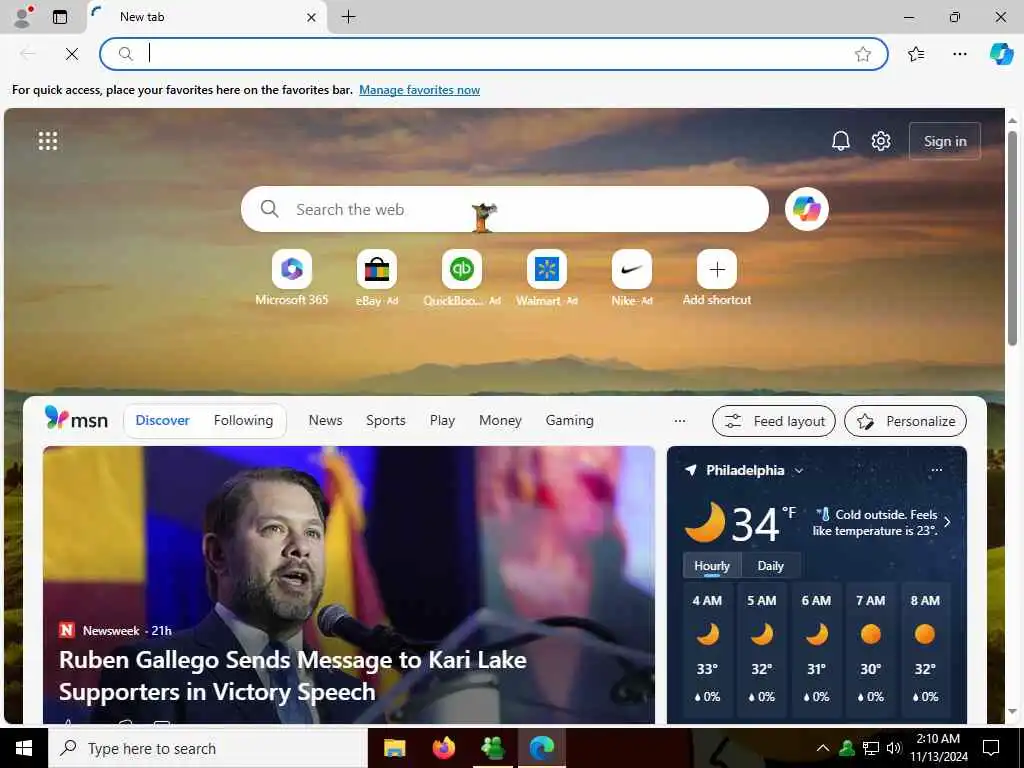This screenshot has height=768, width=1024.
Task: Open the eBay shortcut
Action: [377, 278]
